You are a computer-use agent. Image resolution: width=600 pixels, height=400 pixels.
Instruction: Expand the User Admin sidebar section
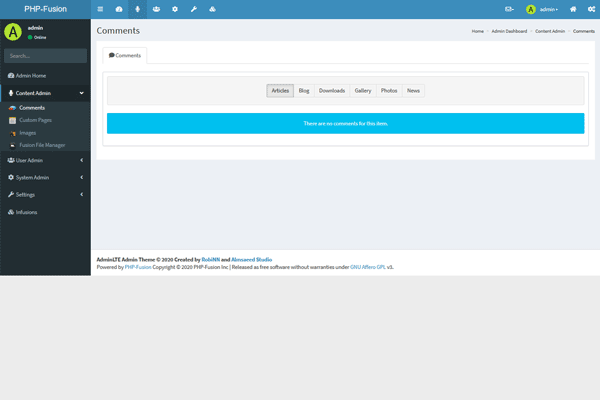[45, 160]
